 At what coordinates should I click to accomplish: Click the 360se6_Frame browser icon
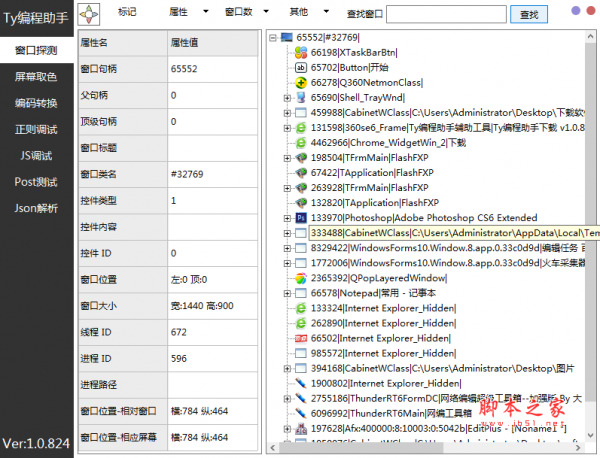point(301,128)
